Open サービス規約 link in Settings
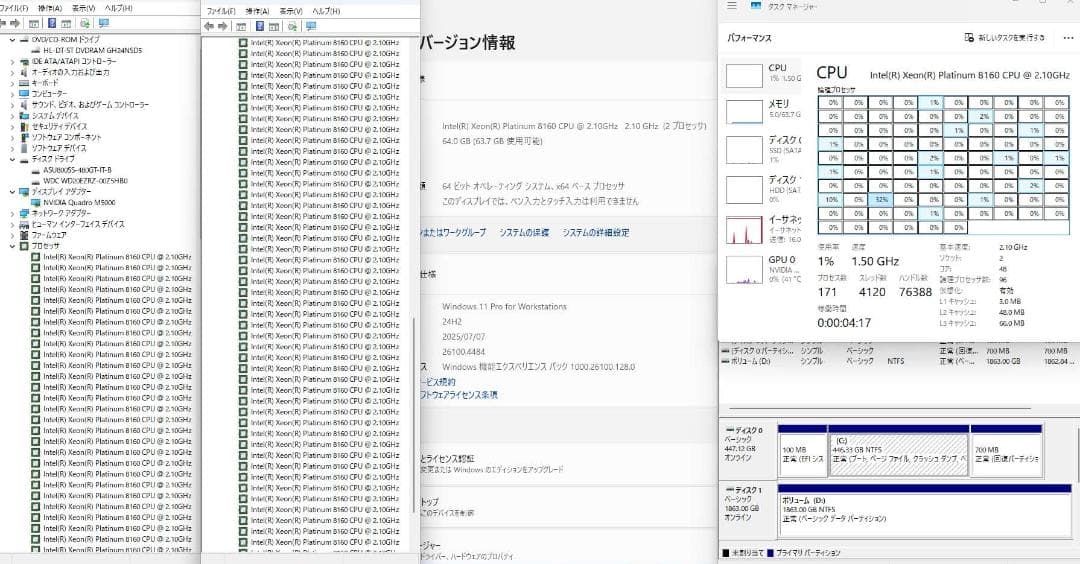1080x564 pixels. (438, 382)
